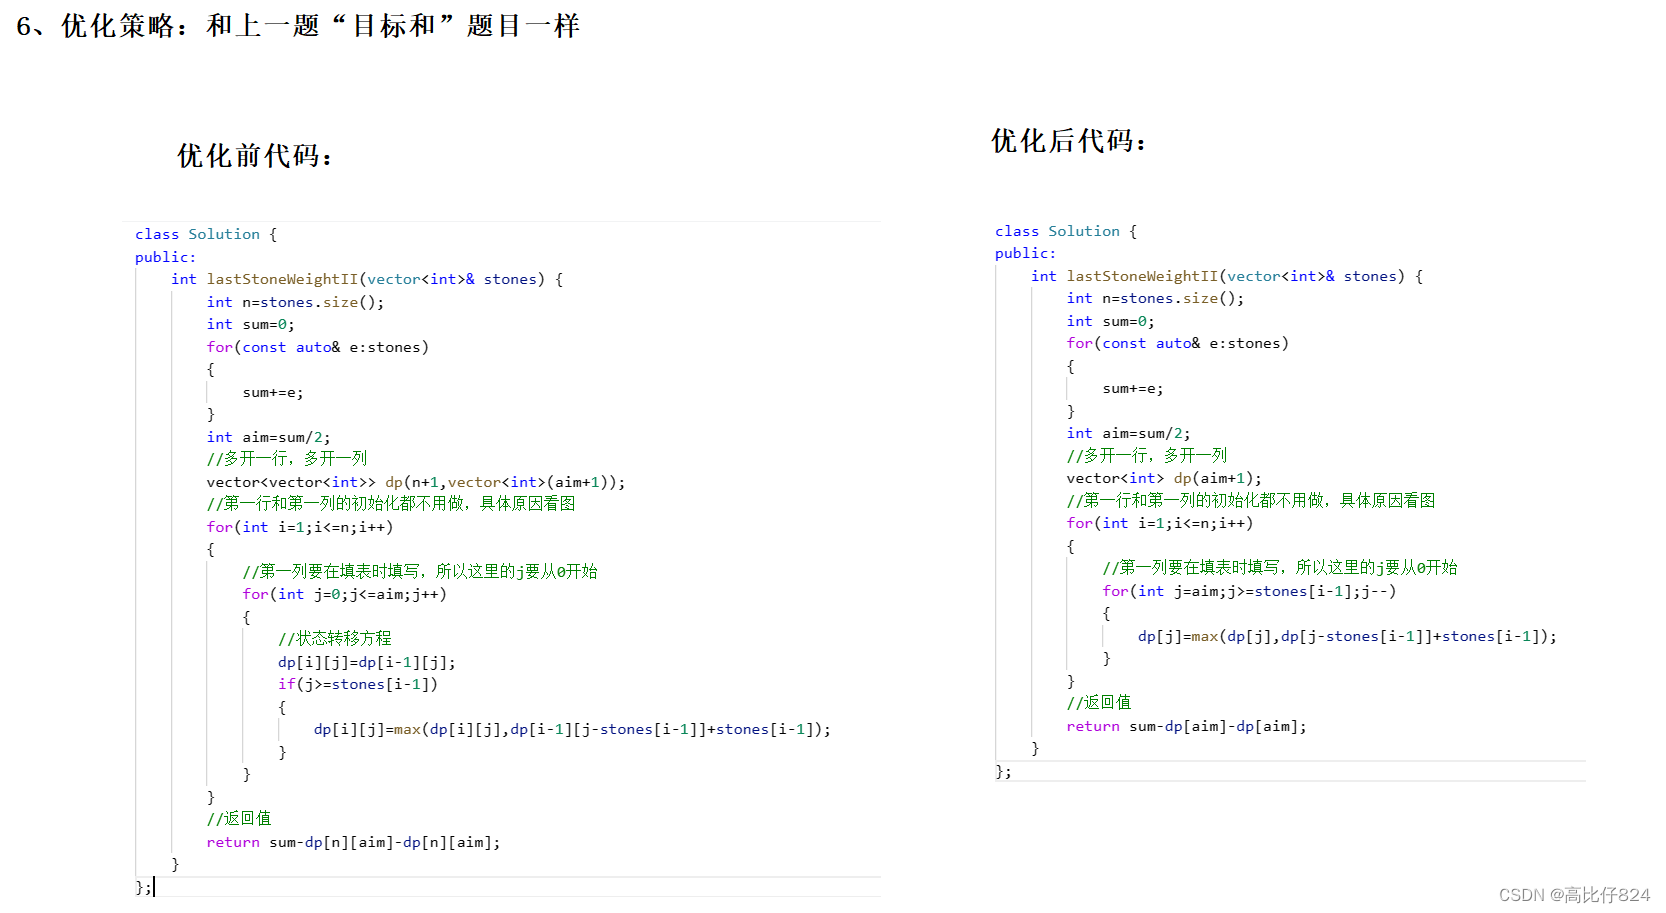Click 'sum+=e;' in left code

click(x=273, y=392)
